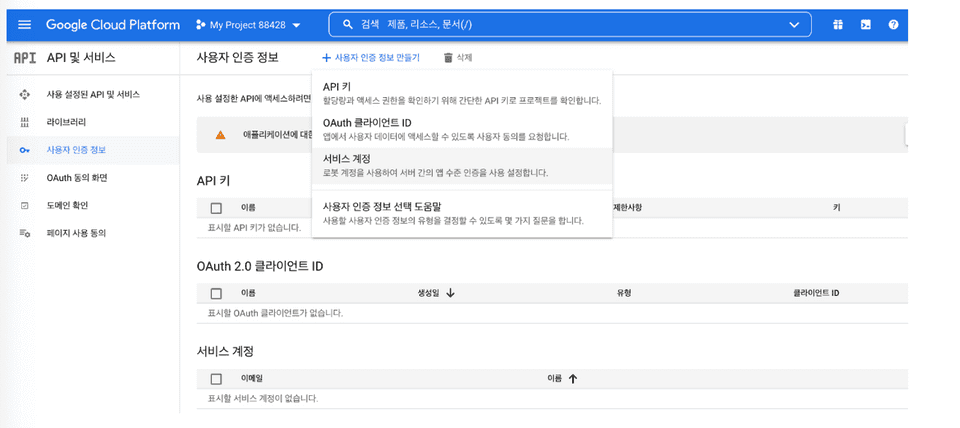The height and width of the screenshot is (428, 960).
Task: Click 이름 column header in API 키 table
Action: click(249, 208)
